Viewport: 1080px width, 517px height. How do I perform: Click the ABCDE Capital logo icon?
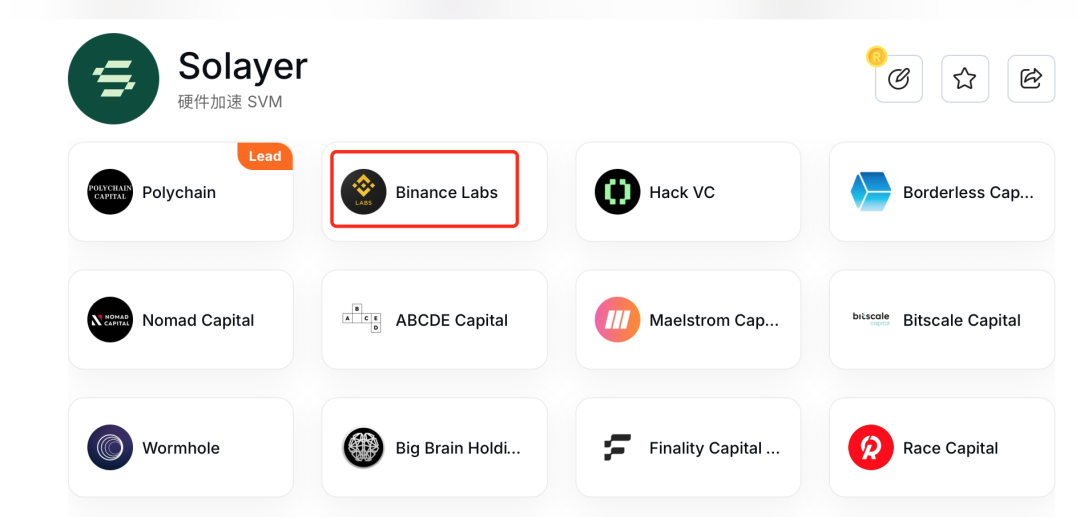pyautogui.click(x=363, y=320)
